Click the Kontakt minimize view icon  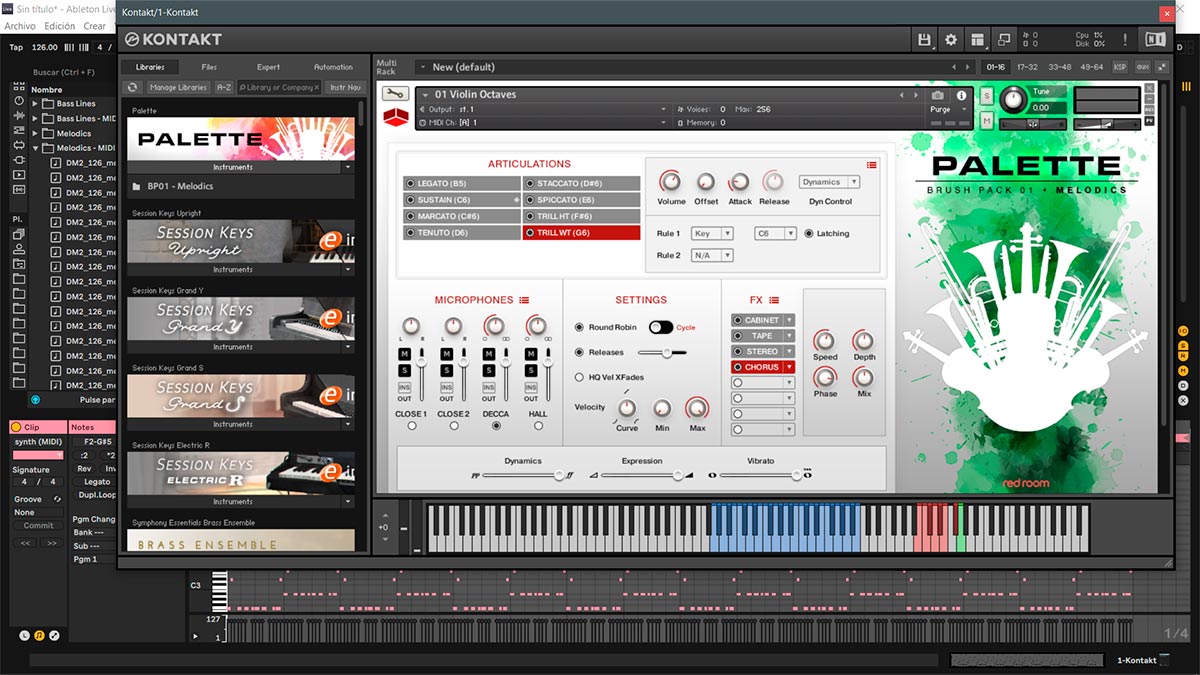pos(1004,40)
